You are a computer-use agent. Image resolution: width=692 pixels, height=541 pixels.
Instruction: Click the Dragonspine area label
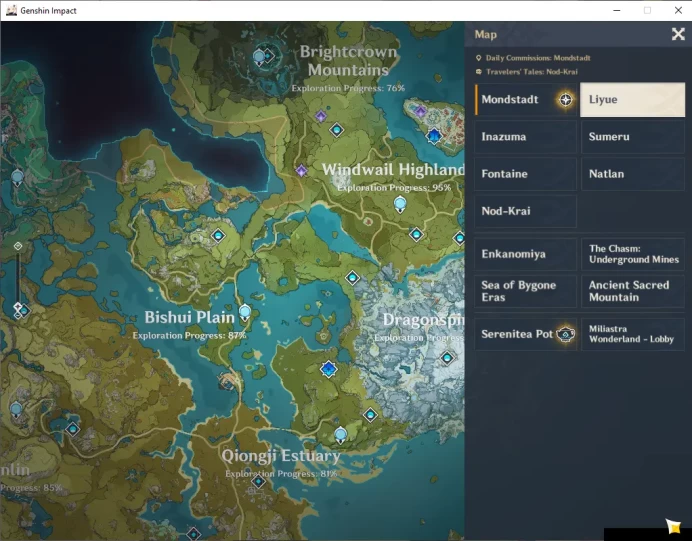[x=423, y=319]
